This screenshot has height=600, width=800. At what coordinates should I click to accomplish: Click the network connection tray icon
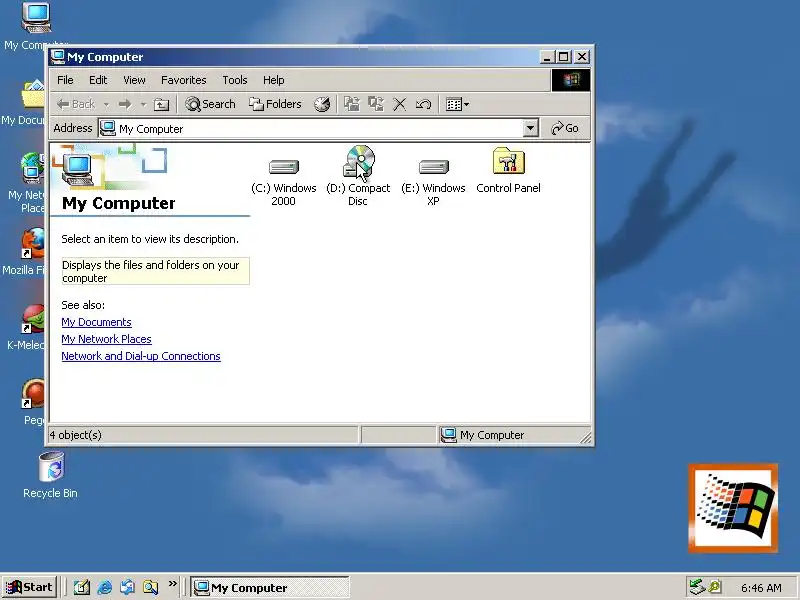click(x=696, y=587)
